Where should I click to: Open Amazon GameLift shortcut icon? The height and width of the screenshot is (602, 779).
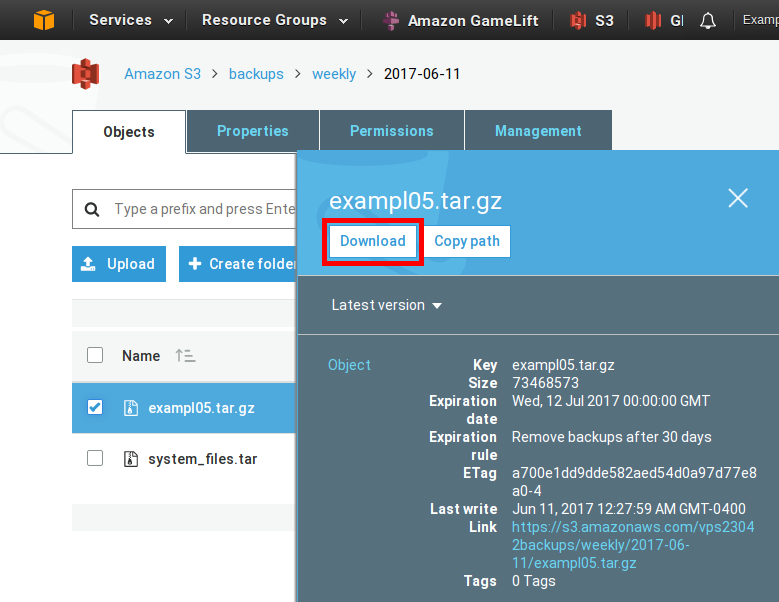(x=391, y=20)
